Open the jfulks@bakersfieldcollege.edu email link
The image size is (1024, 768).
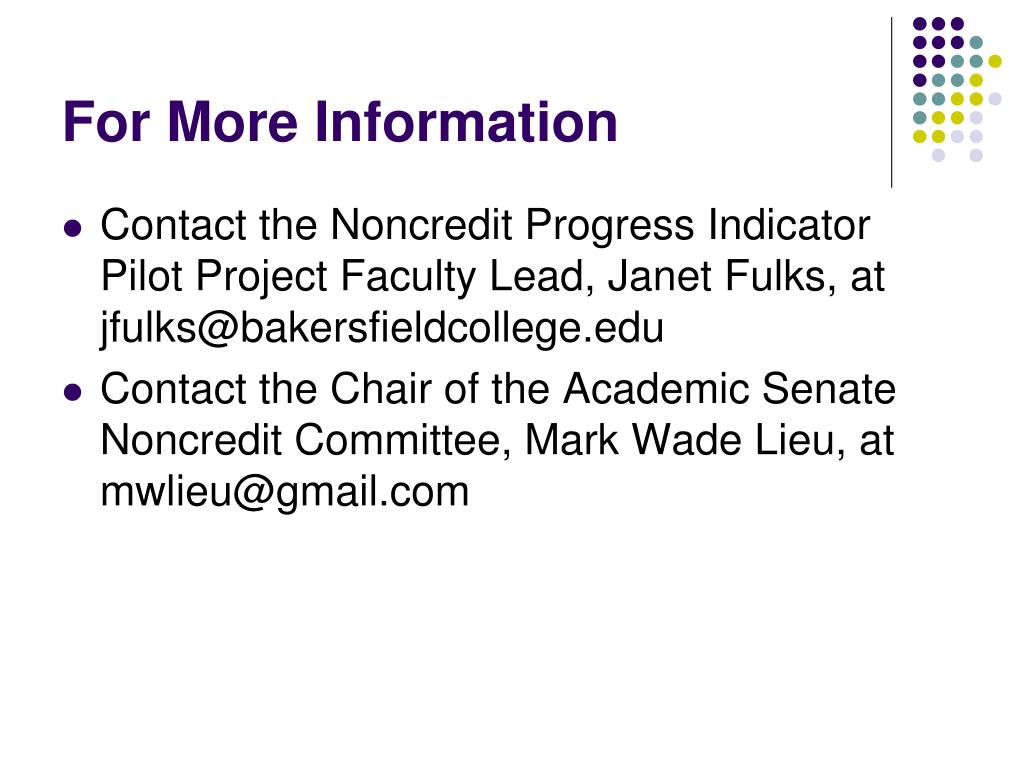tap(382, 329)
